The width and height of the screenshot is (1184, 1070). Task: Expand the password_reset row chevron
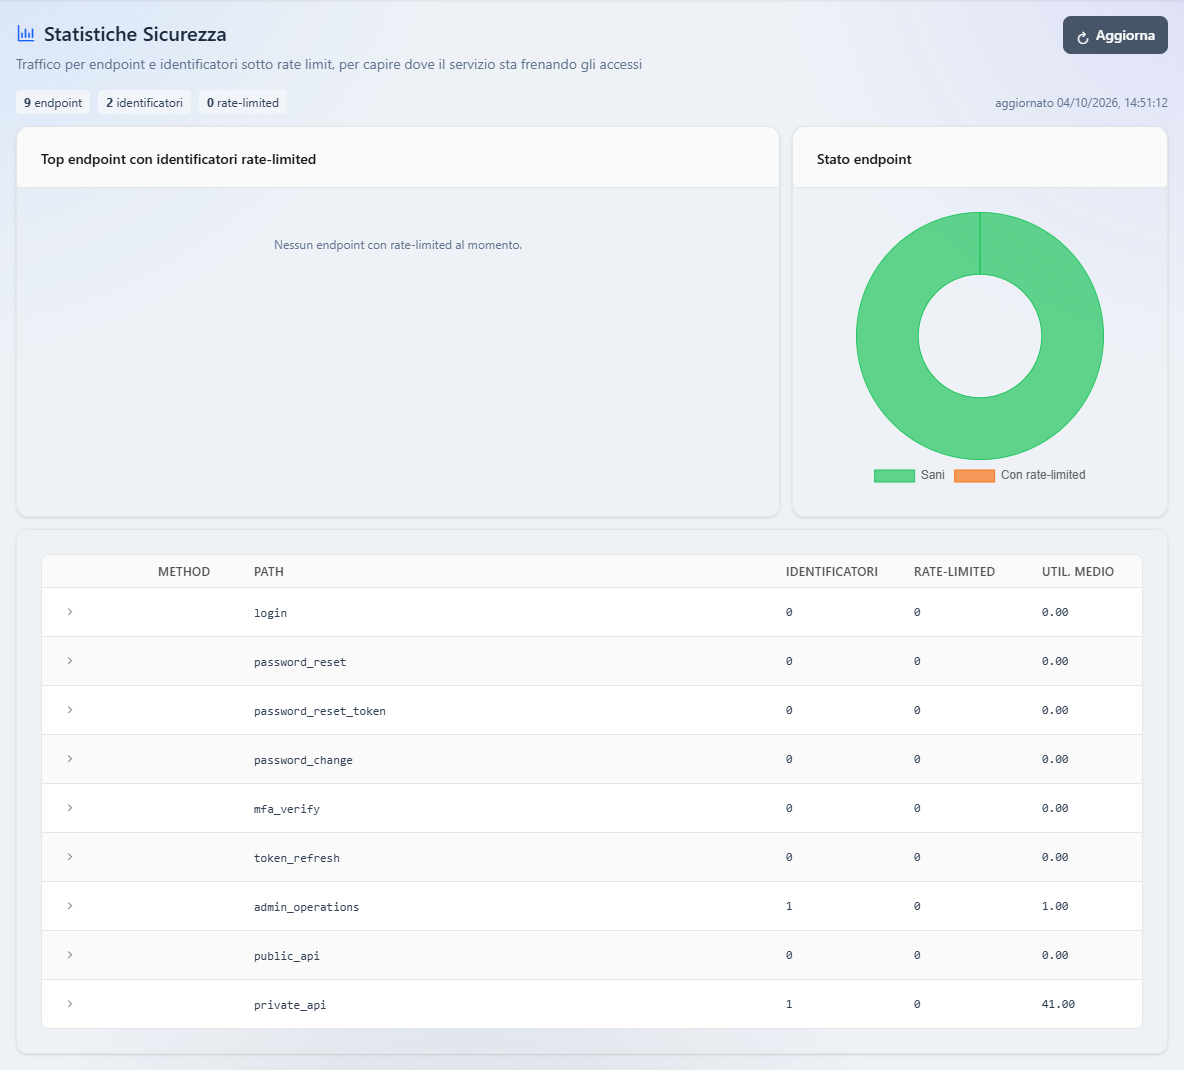click(69, 661)
